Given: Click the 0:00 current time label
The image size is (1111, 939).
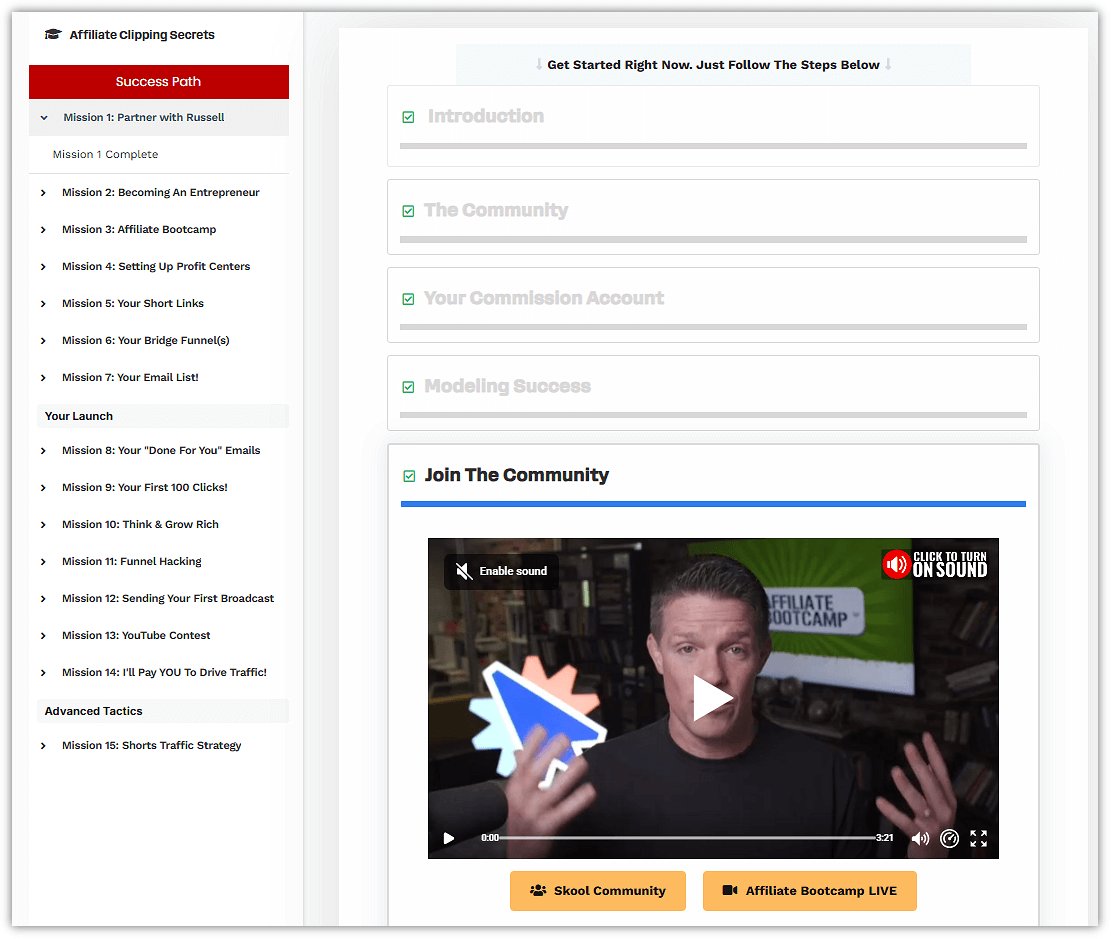Looking at the screenshot, I should [x=490, y=838].
